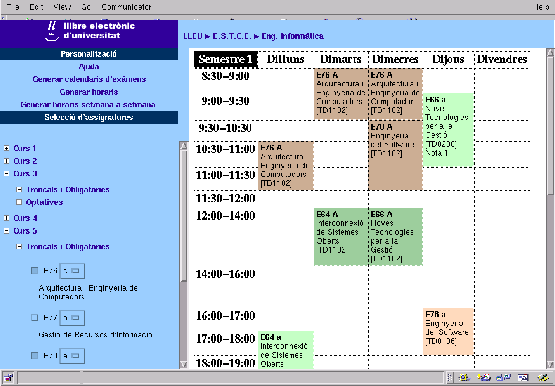Click E.S.T.C.E. in the breadcrumb
The width and height of the screenshot is (555, 386).
pos(232,36)
